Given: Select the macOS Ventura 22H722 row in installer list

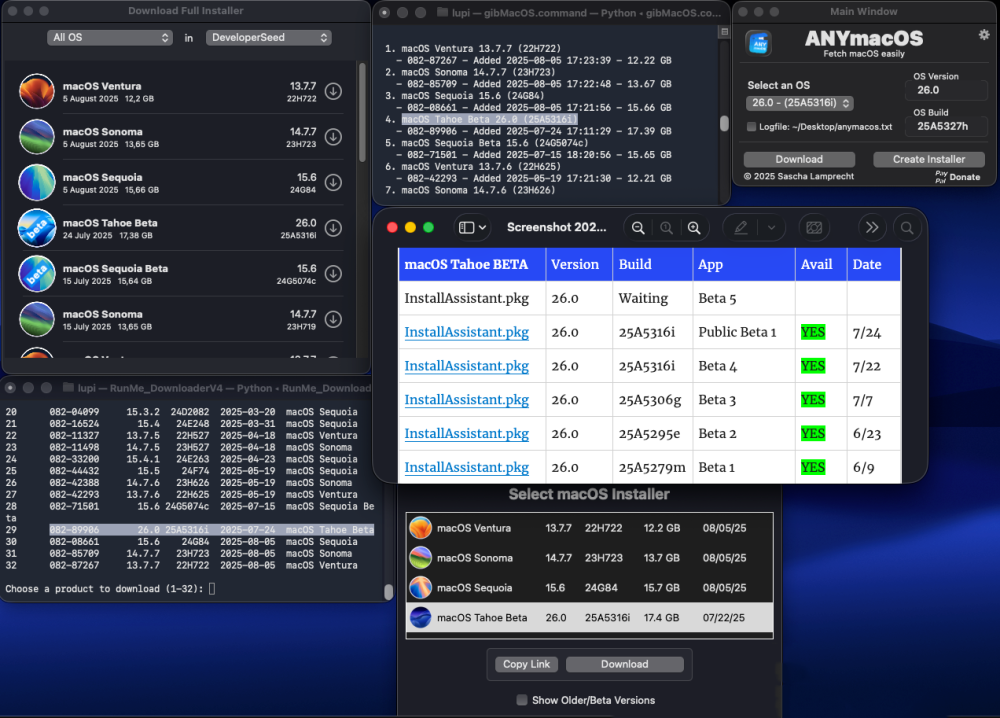Looking at the screenshot, I should click(589, 528).
